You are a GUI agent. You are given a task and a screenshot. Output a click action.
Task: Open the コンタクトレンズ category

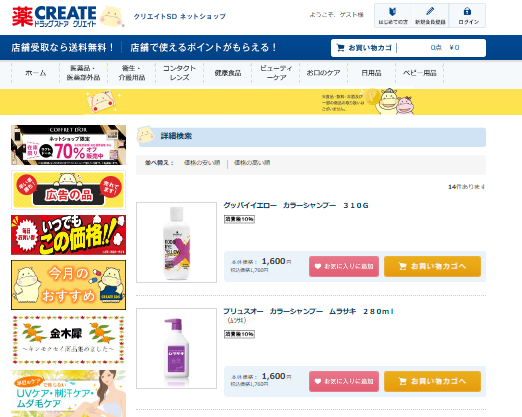[179, 73]
